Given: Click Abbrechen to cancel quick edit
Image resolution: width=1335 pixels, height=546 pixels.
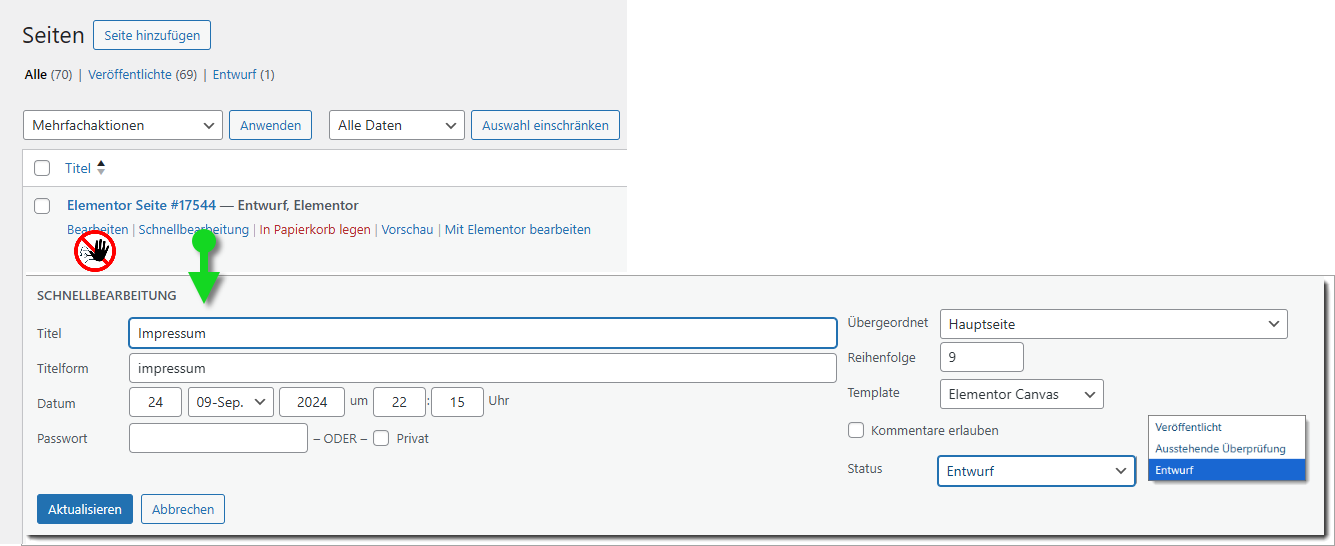Looking at the screenshot, I should click(183, 509).
